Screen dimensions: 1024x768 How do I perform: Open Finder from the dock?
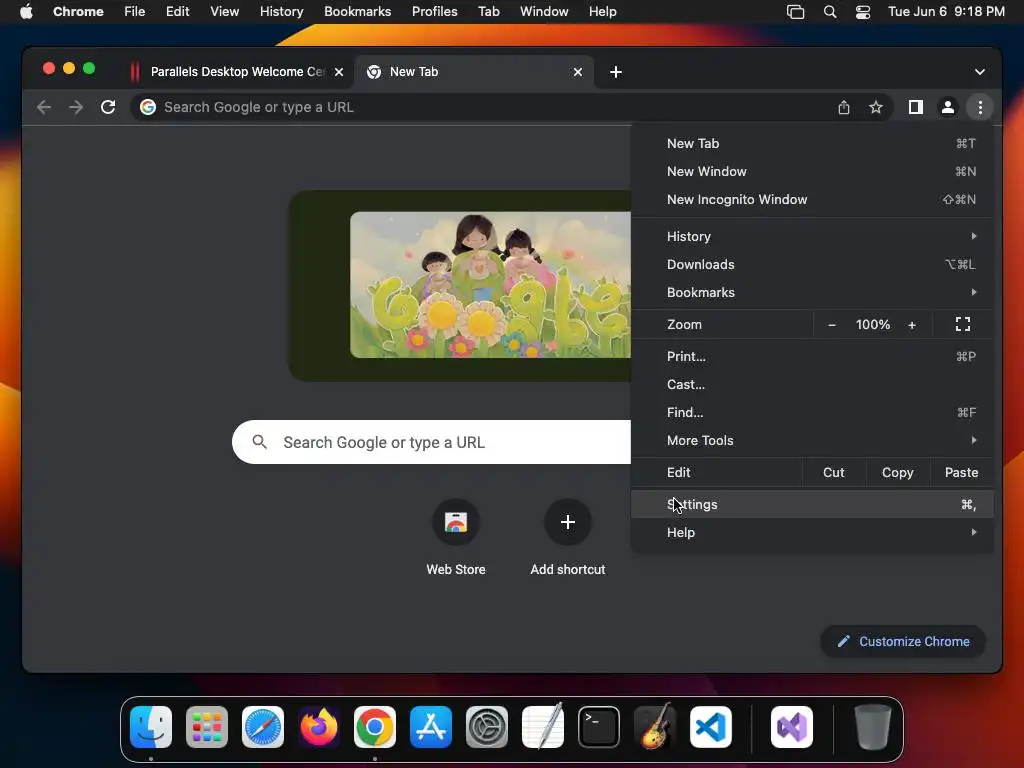(x=151, y=727)
